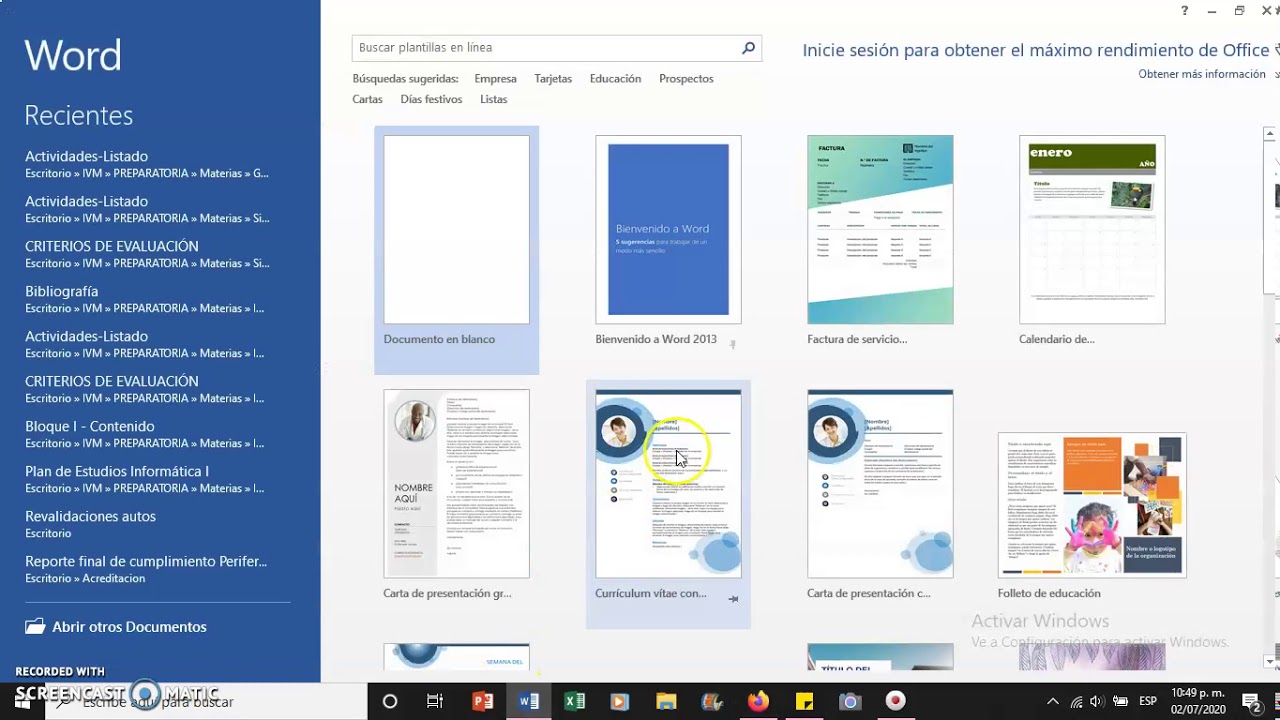
Task: Click the folder icon beside Abrir otros Documentos
Action: (x=35, y=627)
